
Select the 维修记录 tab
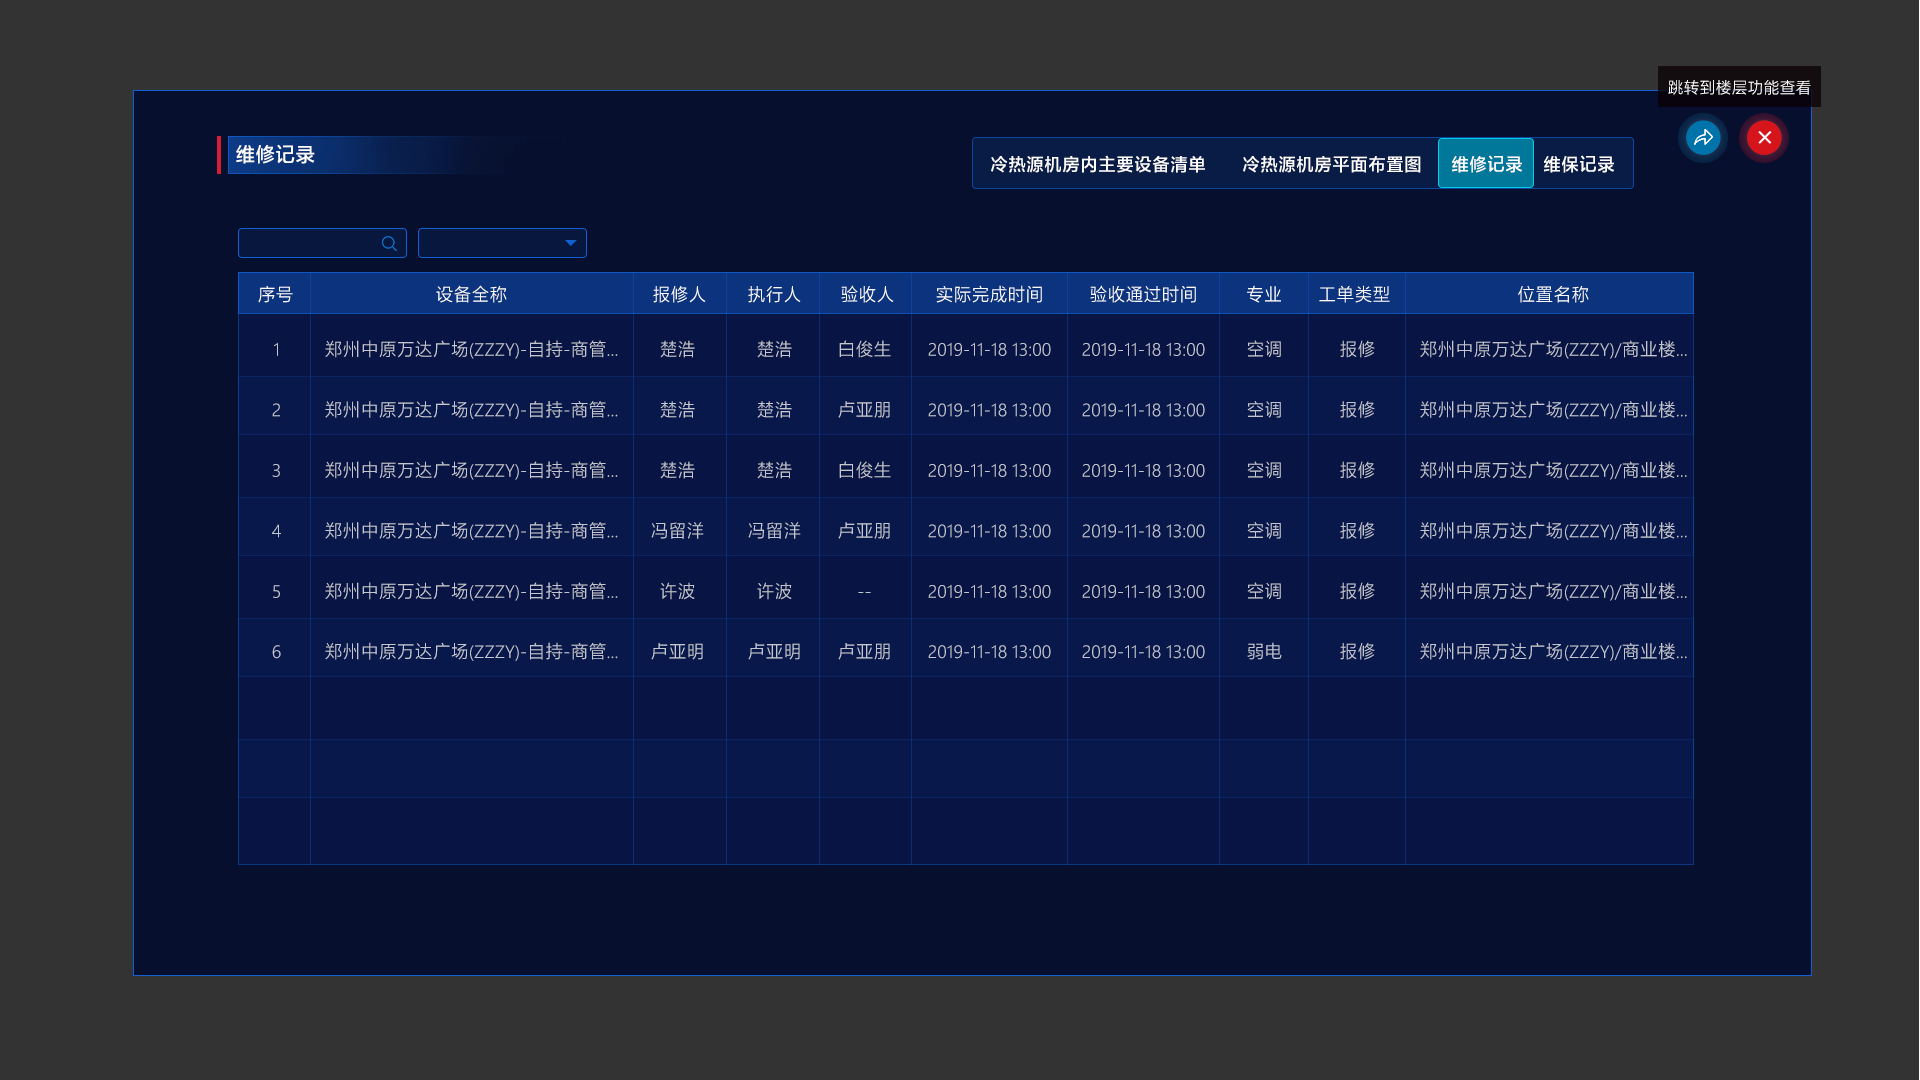(1486, 165)
